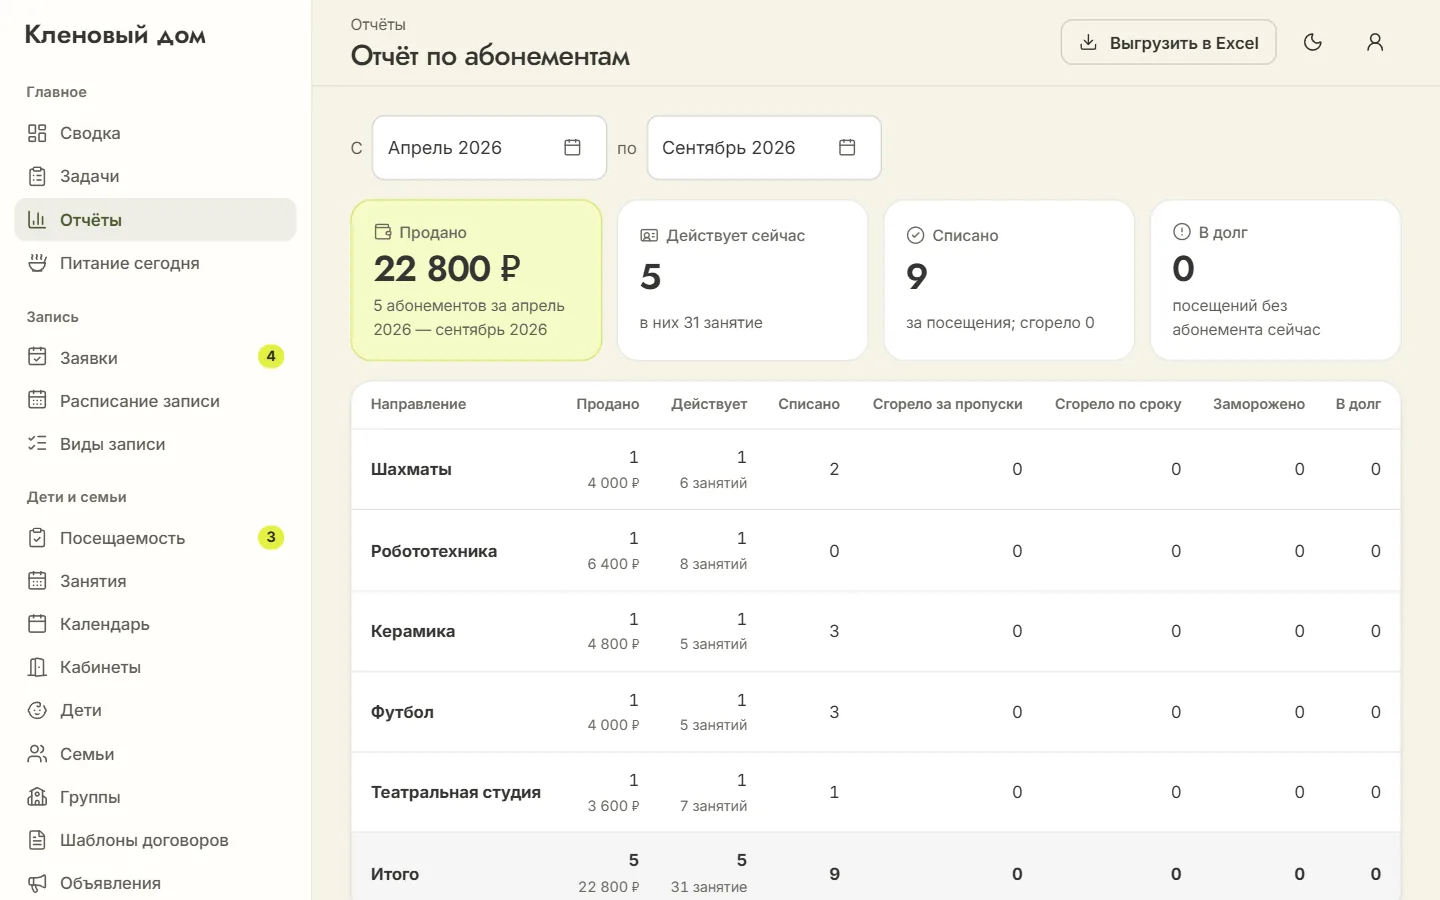Click the Театральная студия row name
Viewport: 1440px width, 900px height.
tap(456, 792)
